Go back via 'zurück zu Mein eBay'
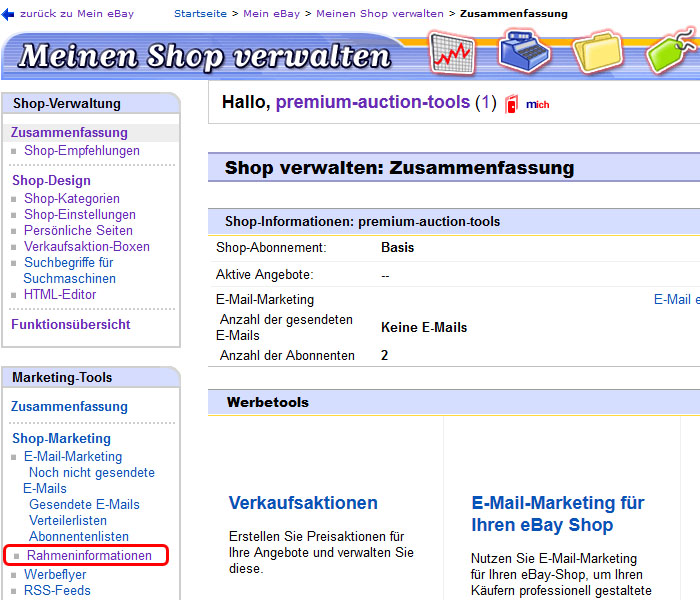The width and height of the screenshot is (700, 600). 77,14
